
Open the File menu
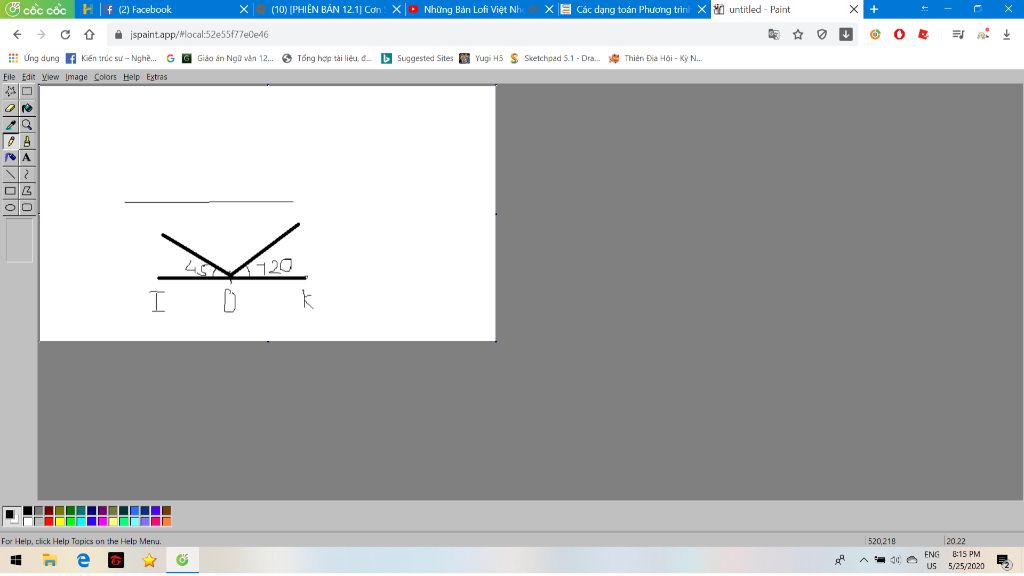(9, 77)
